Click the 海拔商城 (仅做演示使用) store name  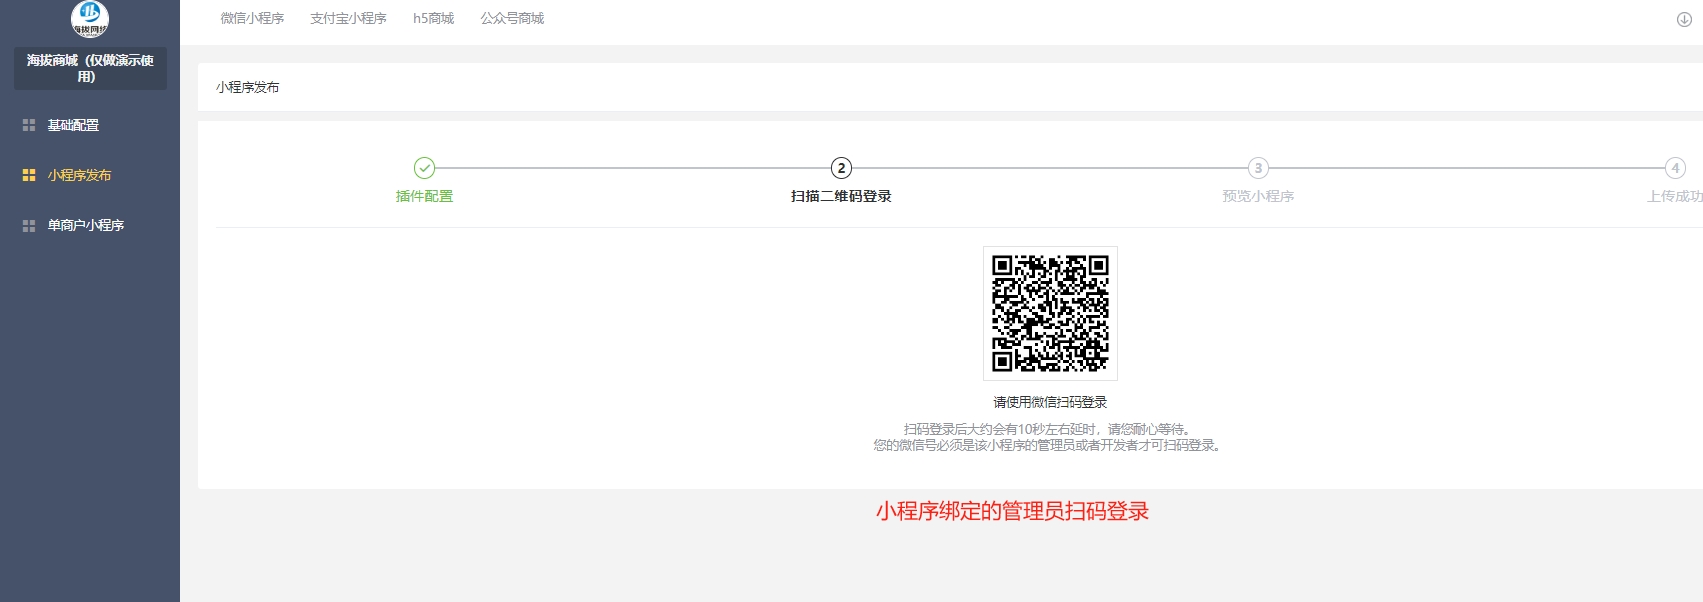pyautogui.click(x=90, y=68)
